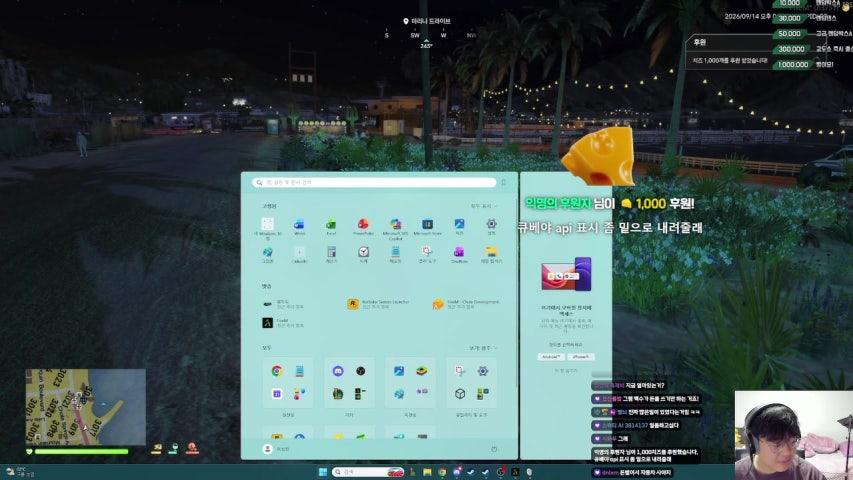Select the iPhone button in phone panel

(580, 357)
